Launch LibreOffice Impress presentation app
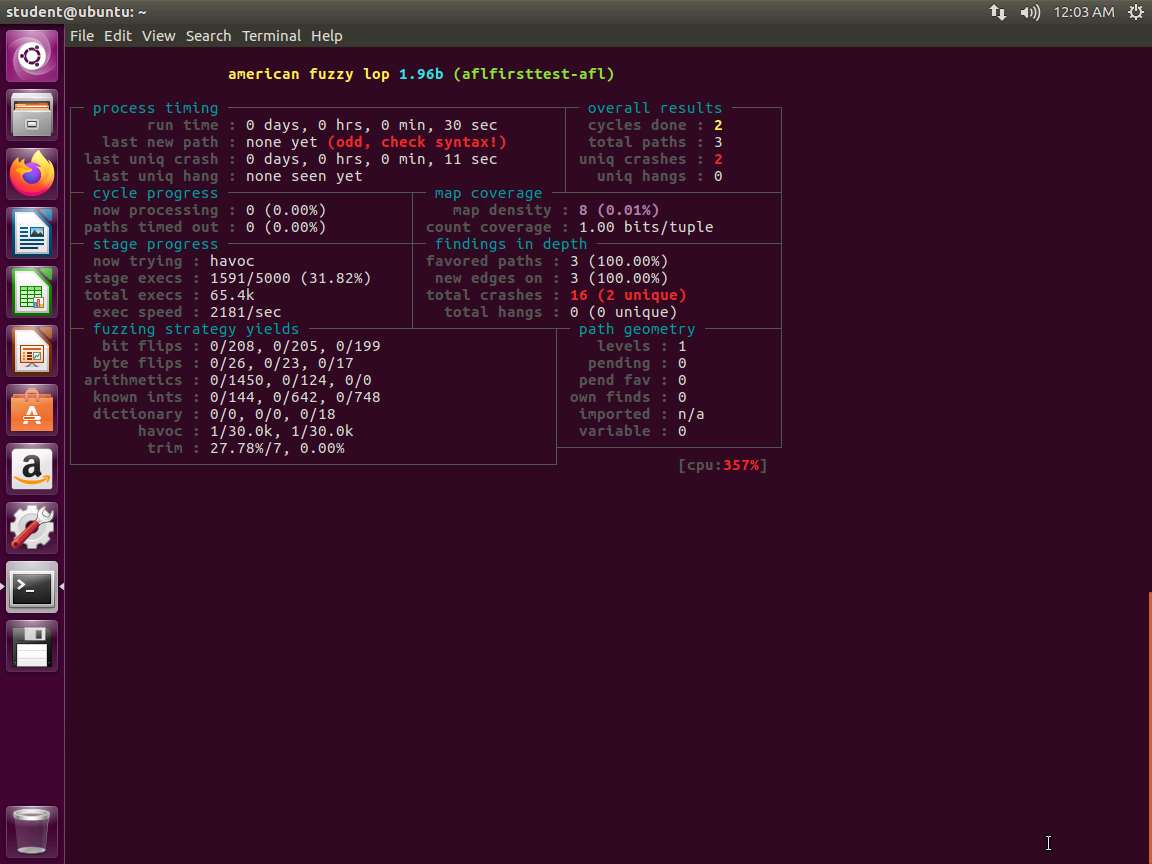The height and width of the screenshot is (864, 1152). (x=32, y=352)
